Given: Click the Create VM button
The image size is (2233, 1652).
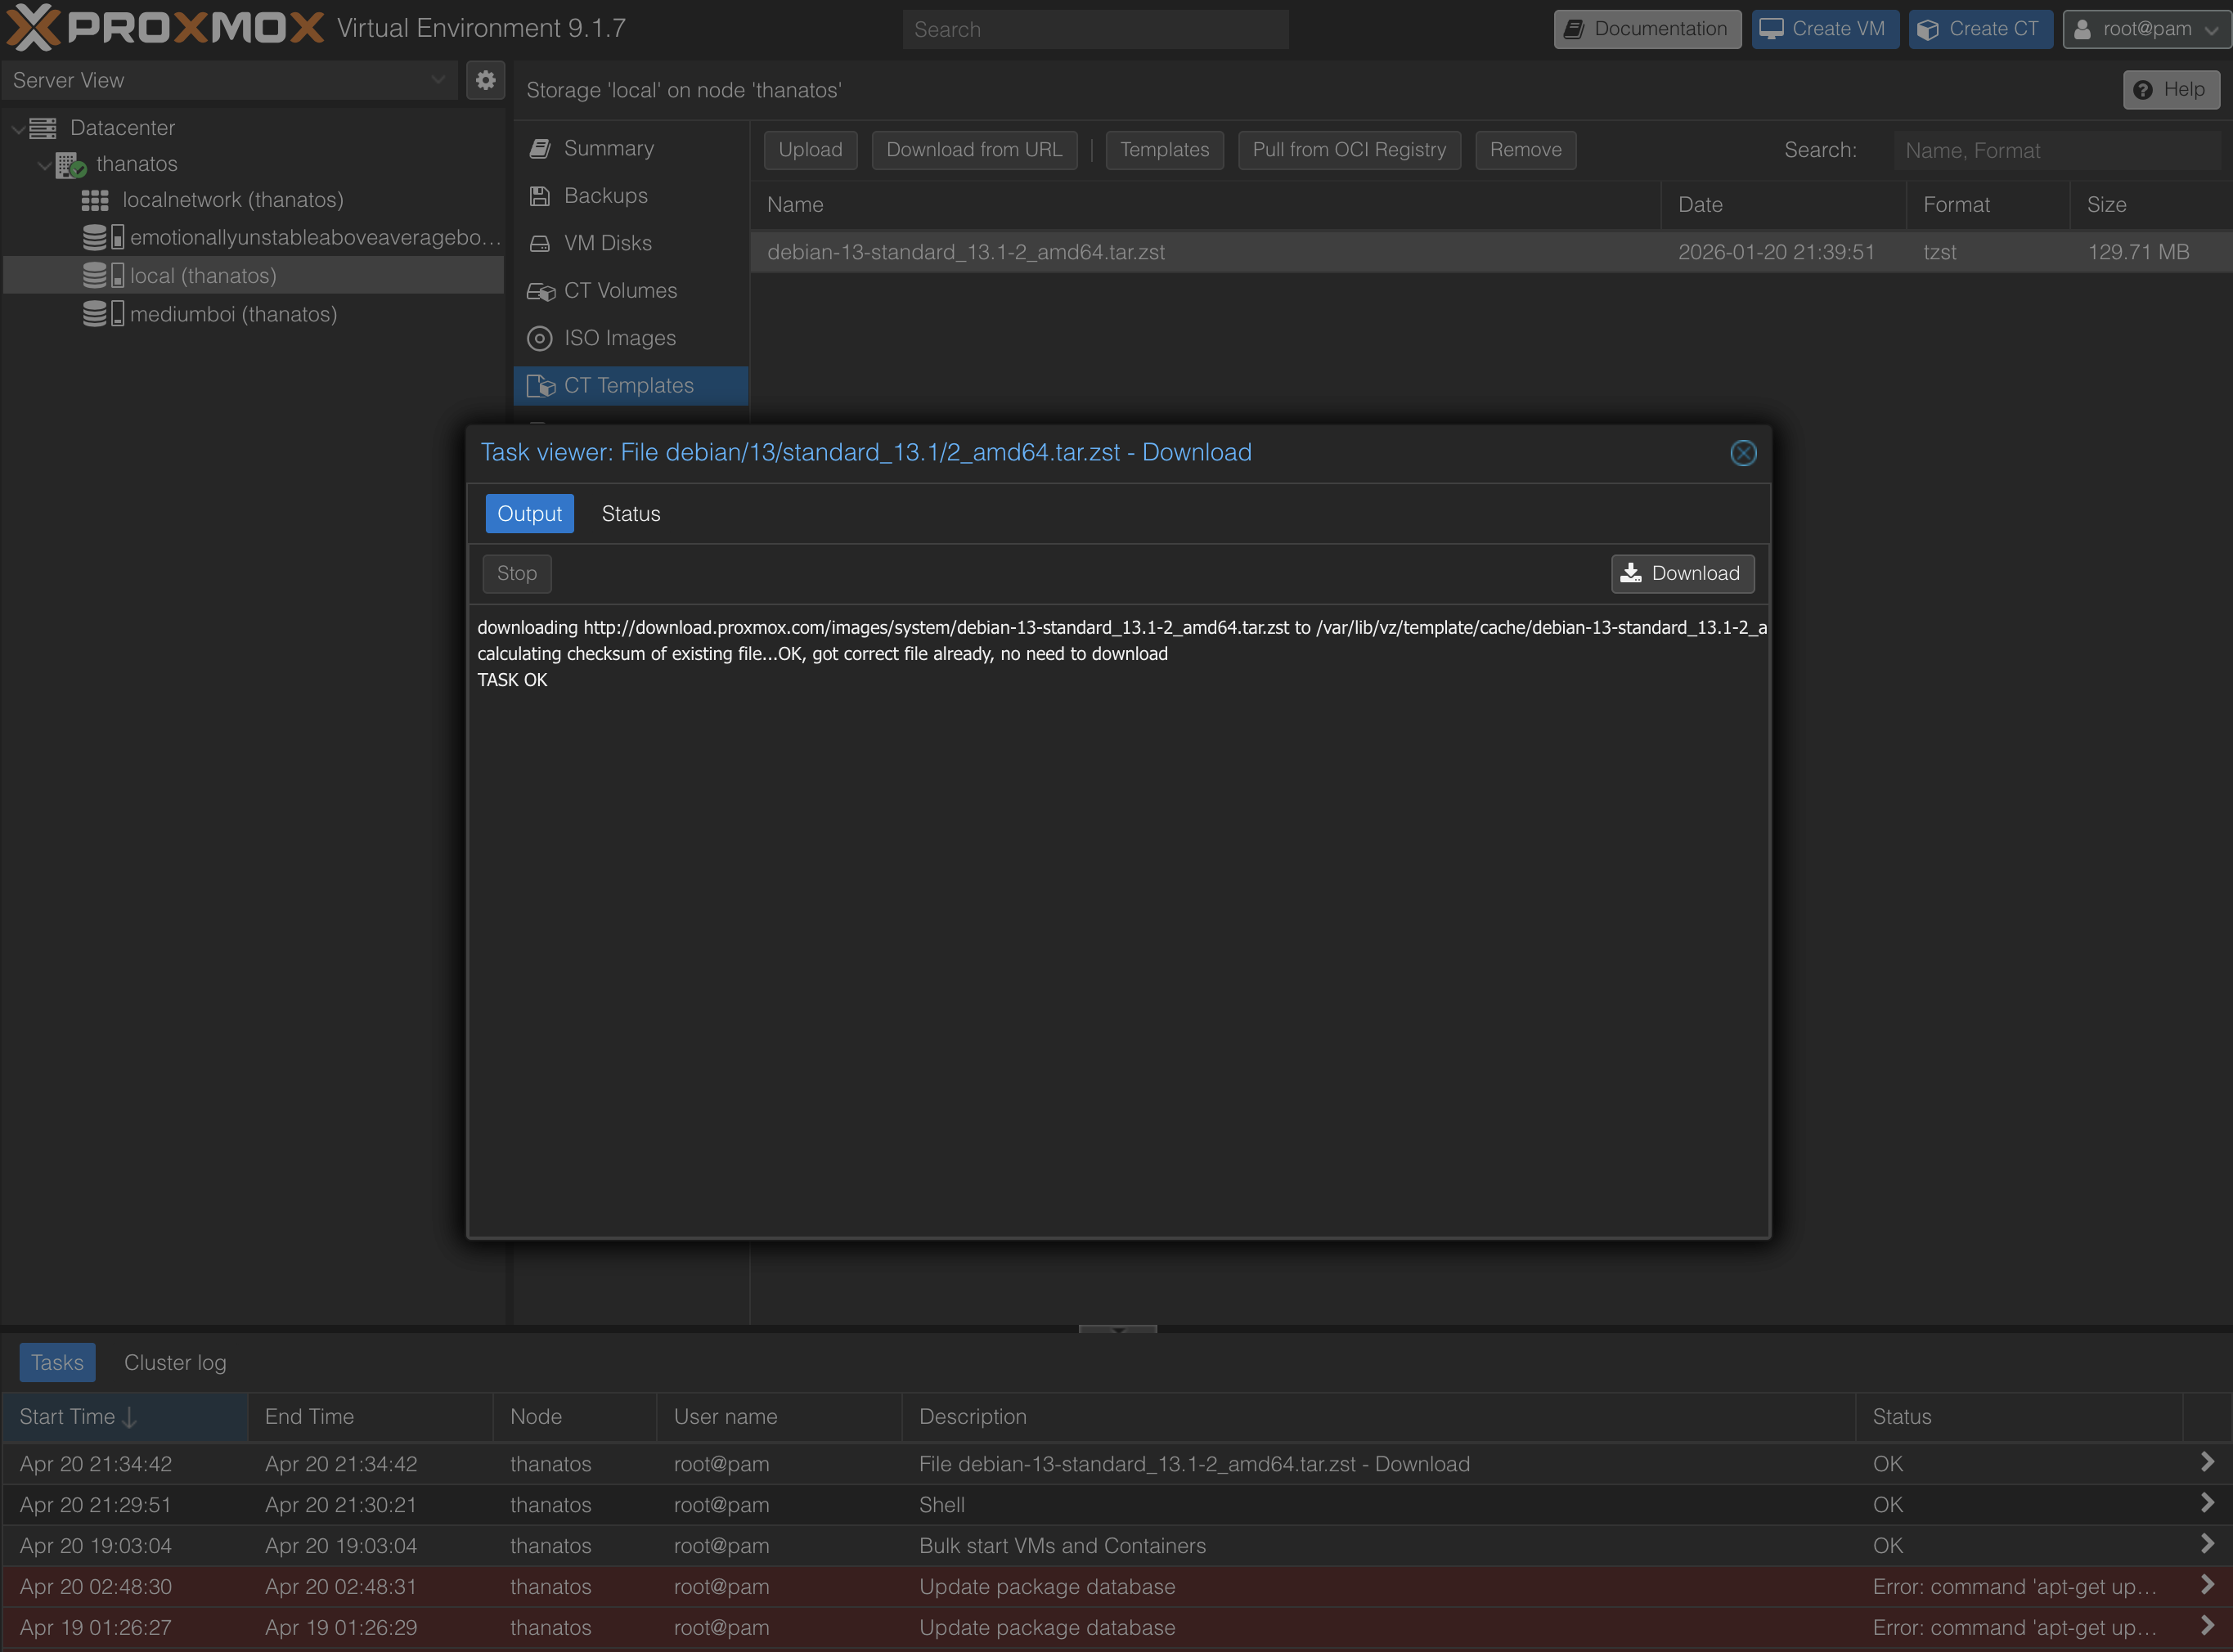Looking at the screenshot, I should (1825, 29).
